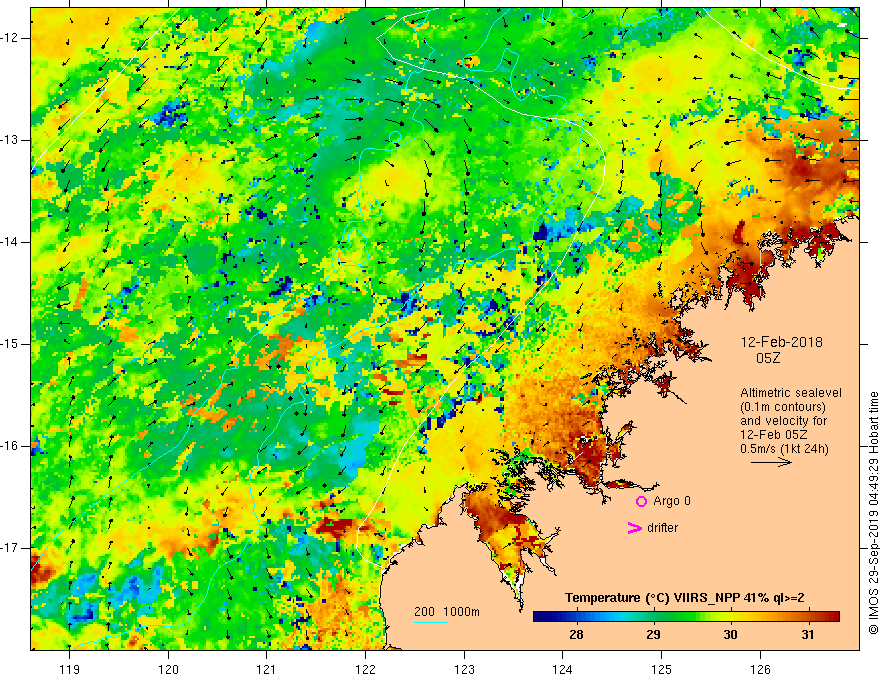Image resolution: width=880 pixels, height=680 pixels.
Task: Click the latitude axis label '-14'
Action: (x=10, y=242)
